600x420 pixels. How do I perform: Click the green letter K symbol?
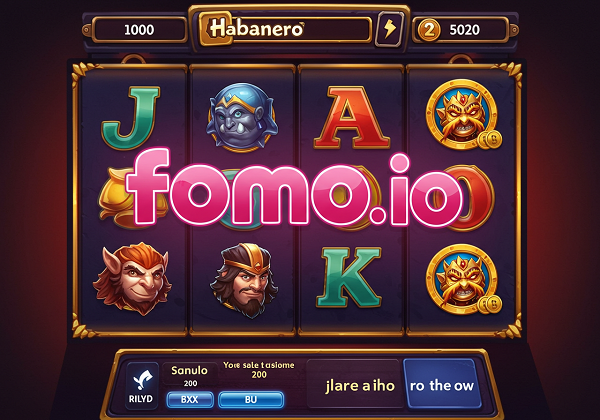pyautogui.click(x=349, y=277)
